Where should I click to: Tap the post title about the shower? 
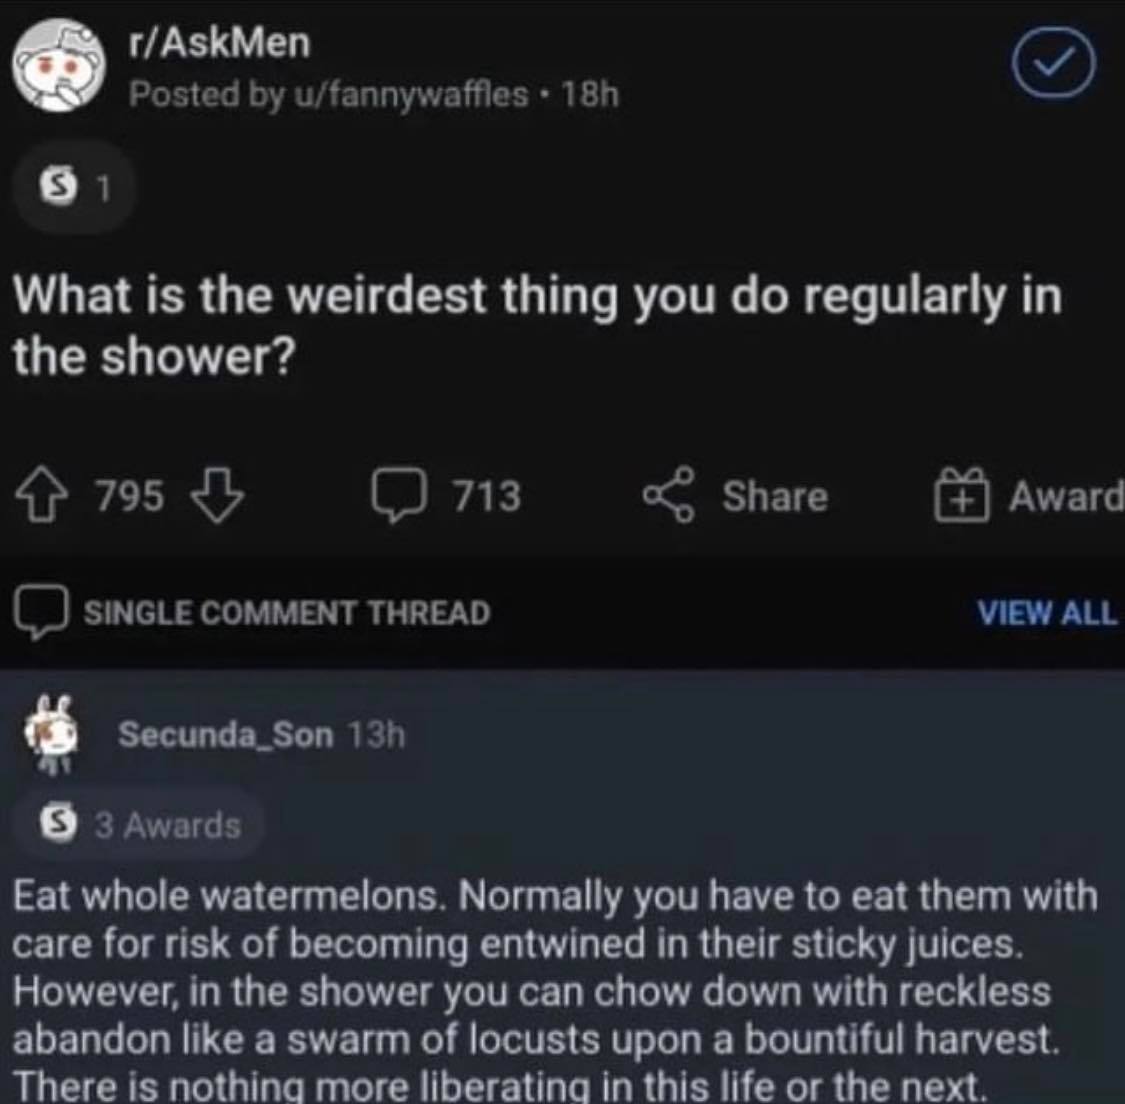[x=537, y=325]
